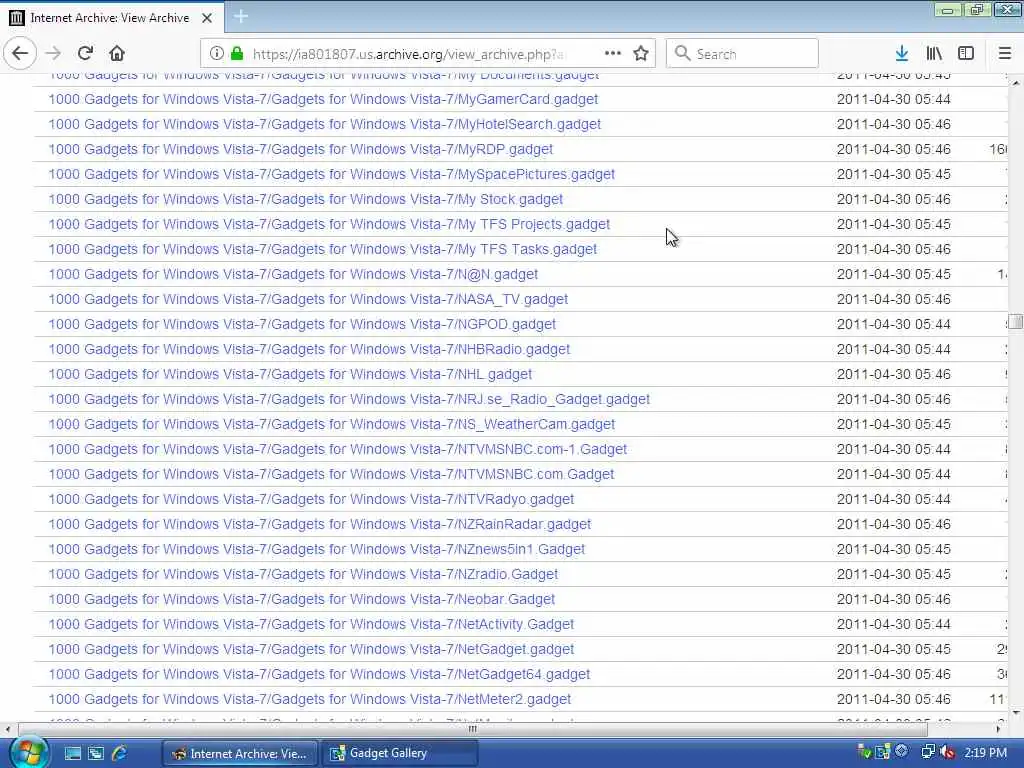Click the date beside NASA_TV.gadget
This screenshot has width=1024, height=768.
pos(893,299)
